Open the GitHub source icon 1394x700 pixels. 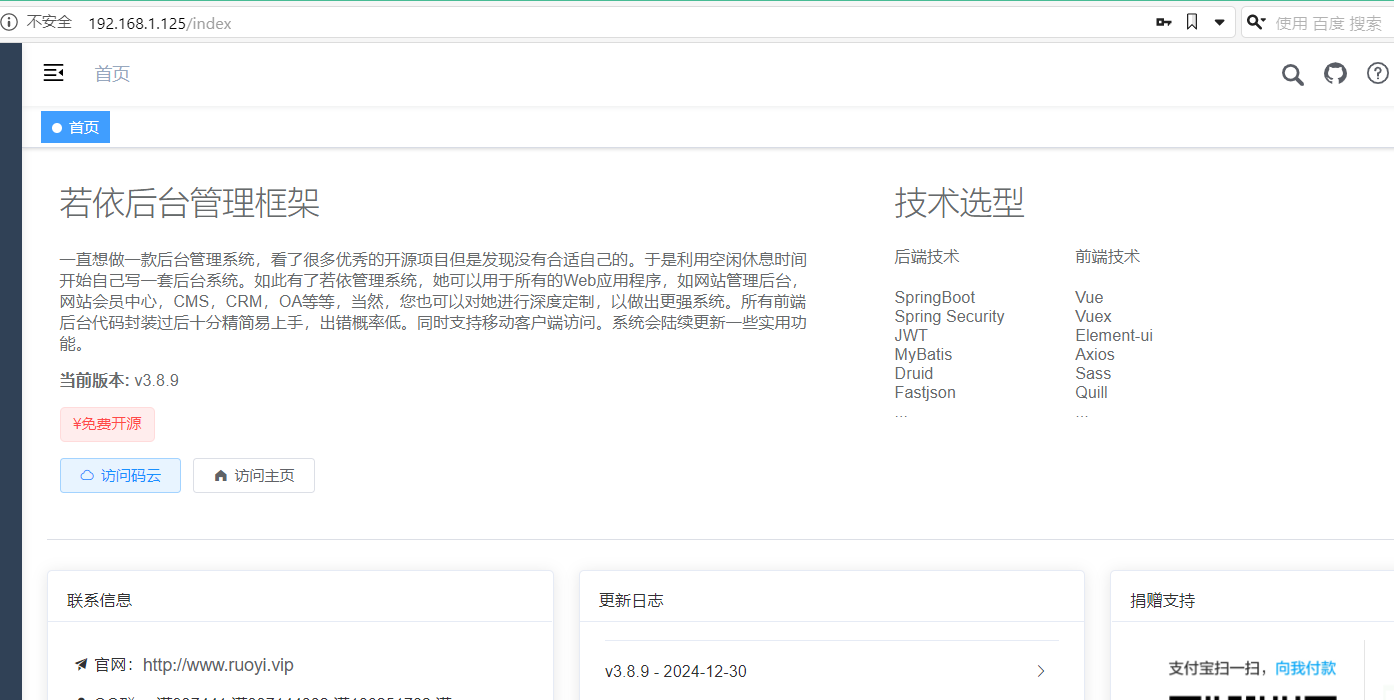[1335, 73]
